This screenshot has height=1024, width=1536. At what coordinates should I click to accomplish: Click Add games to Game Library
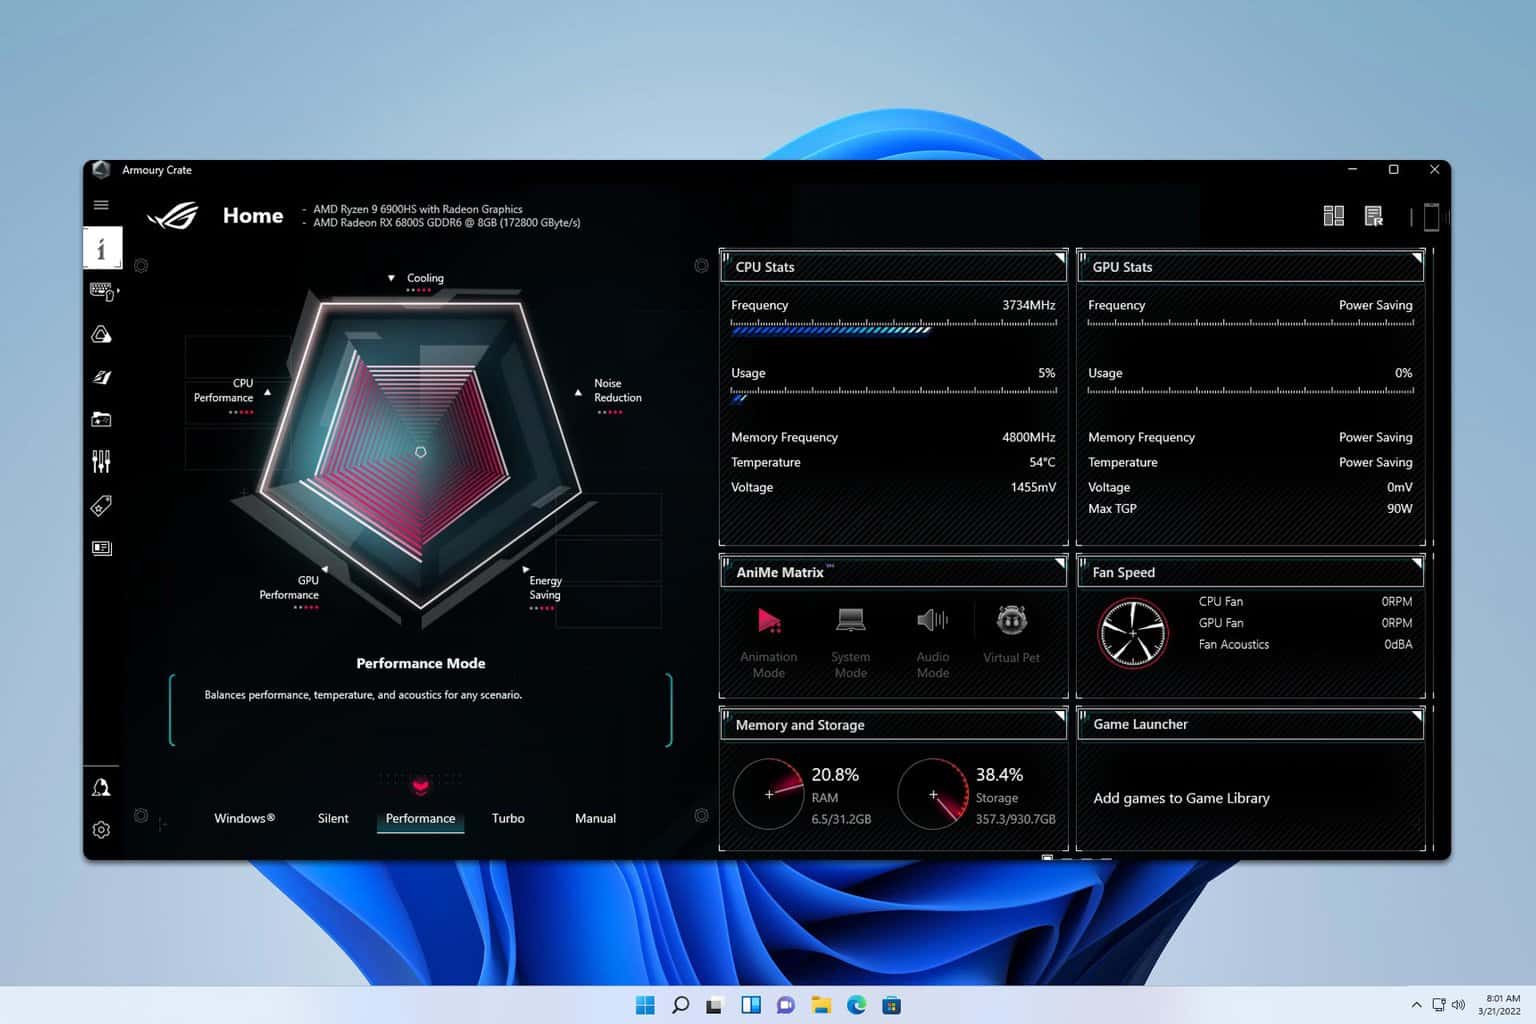point(1181,798)
